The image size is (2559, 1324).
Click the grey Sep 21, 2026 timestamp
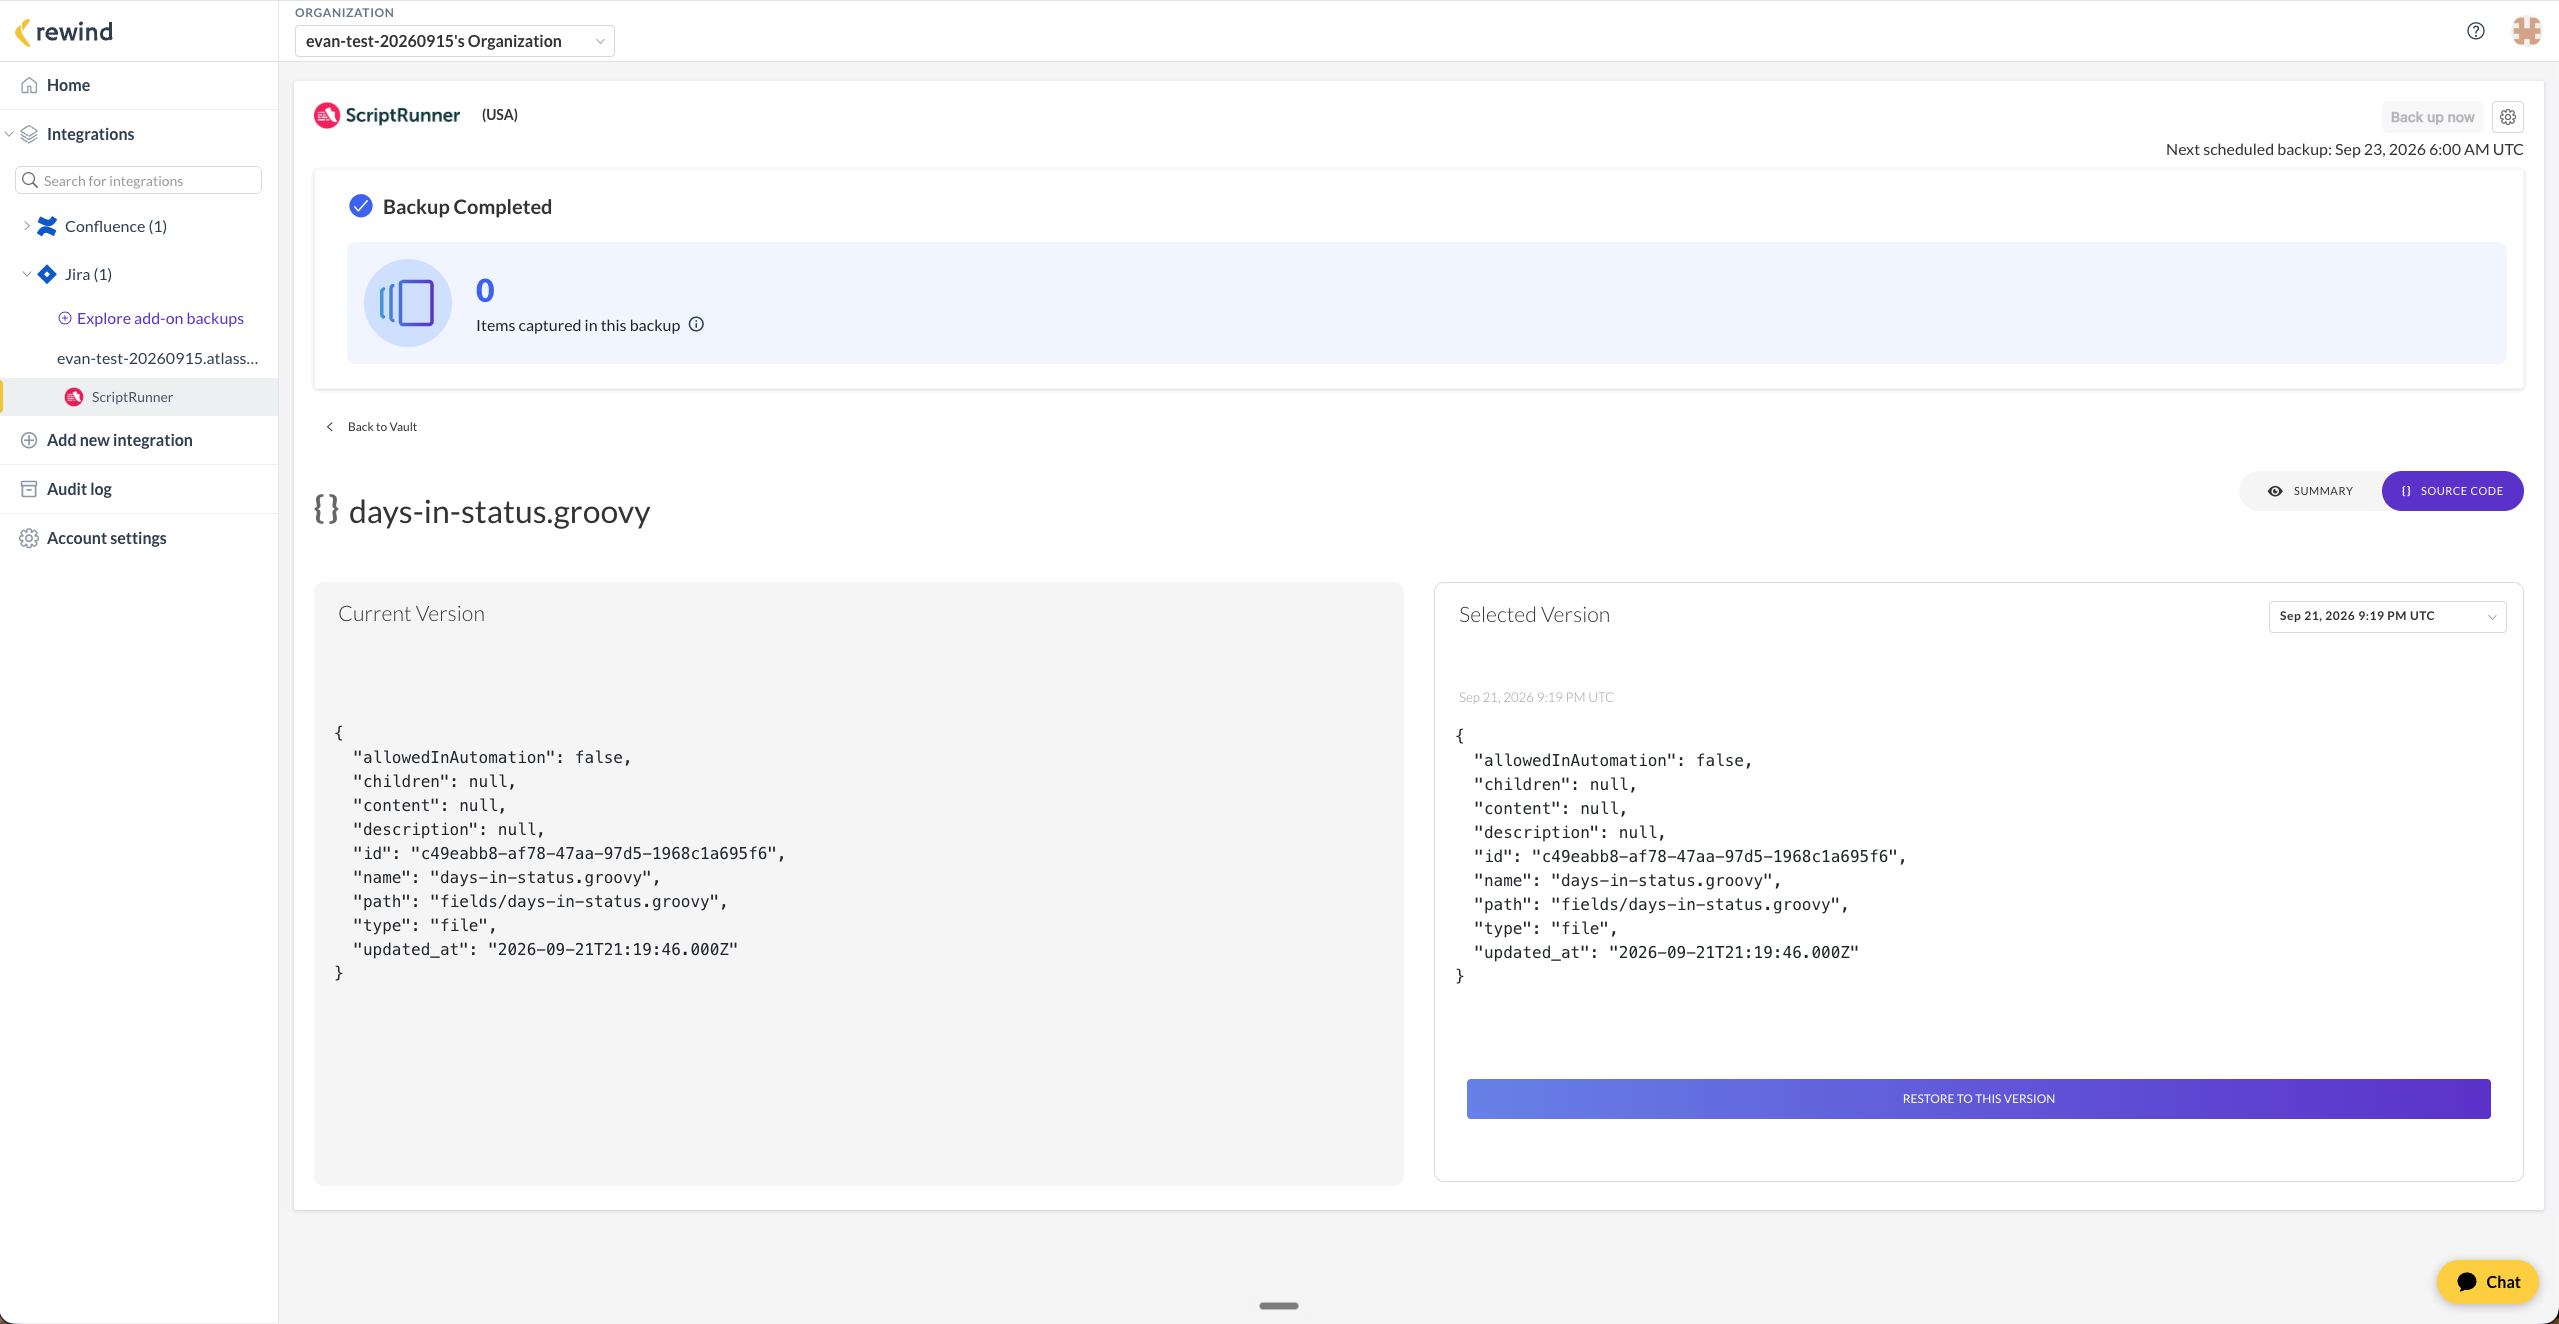1536,697
